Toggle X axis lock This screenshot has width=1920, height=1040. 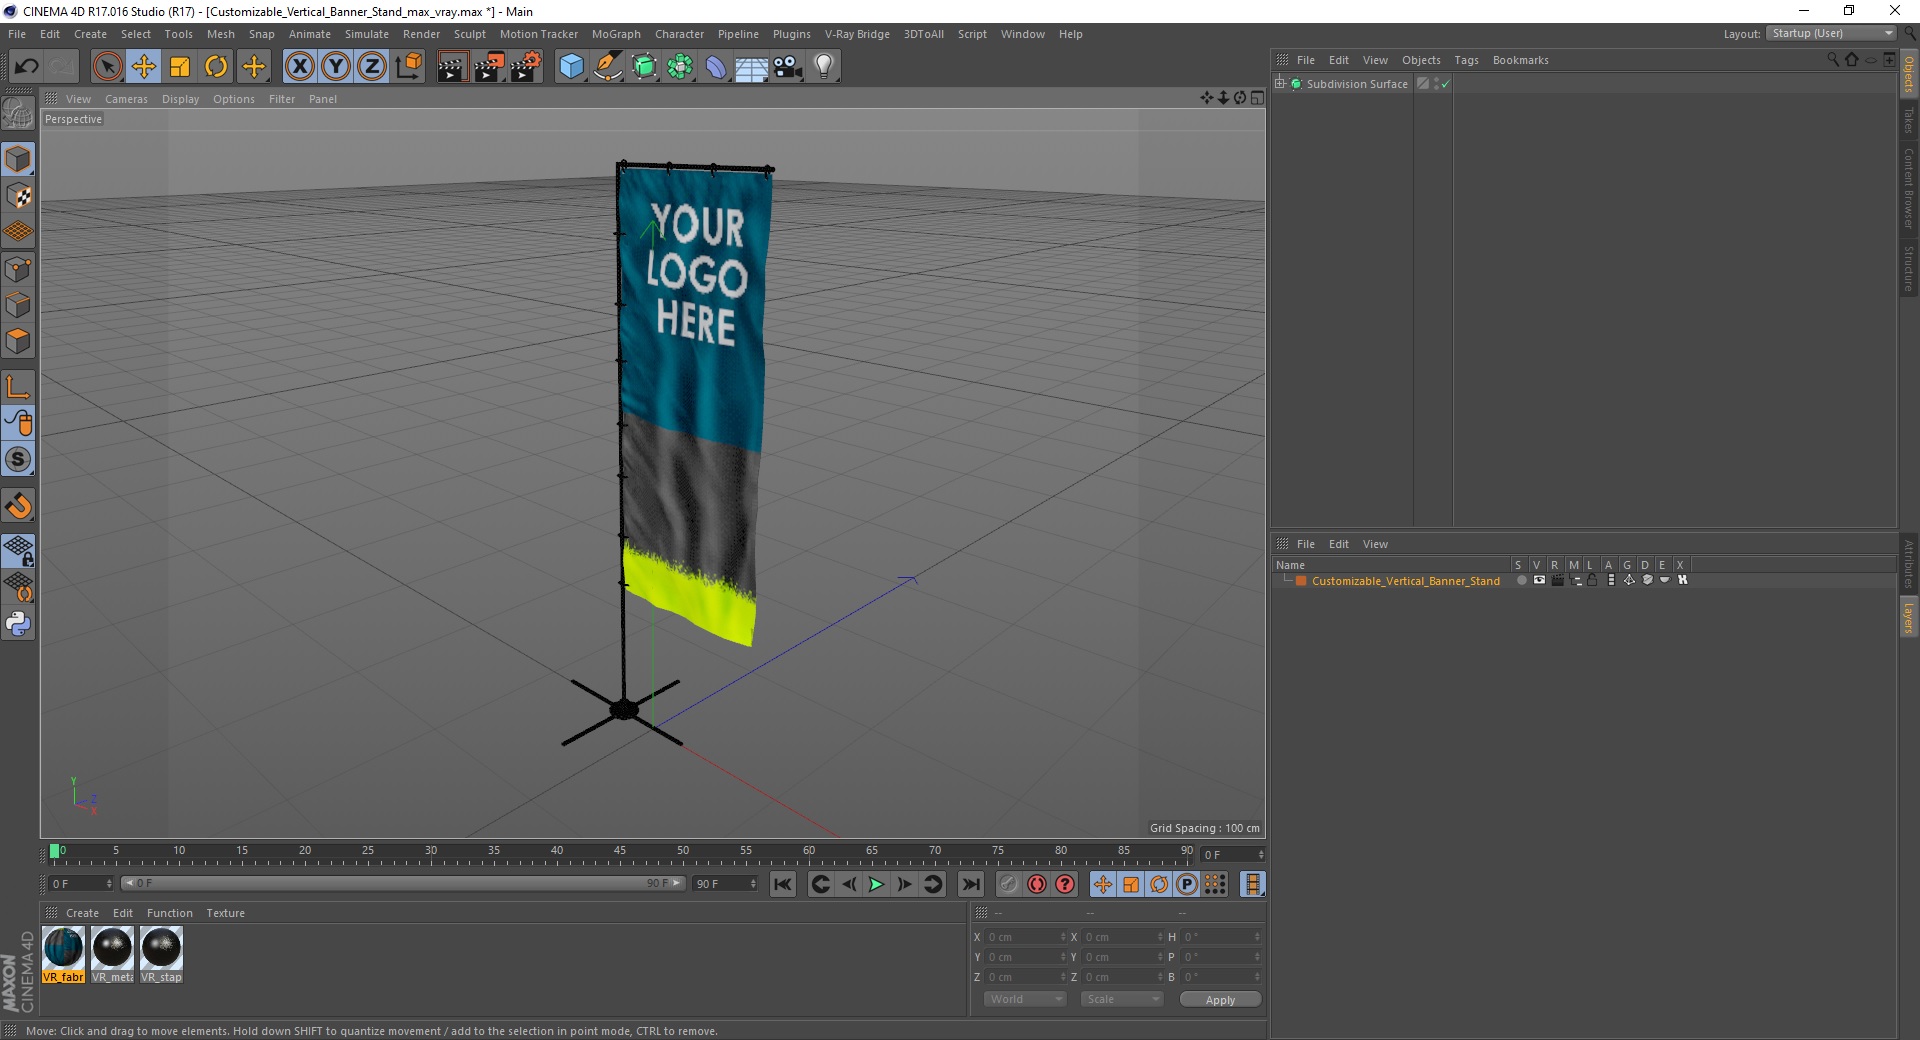(x=299, y=67)
